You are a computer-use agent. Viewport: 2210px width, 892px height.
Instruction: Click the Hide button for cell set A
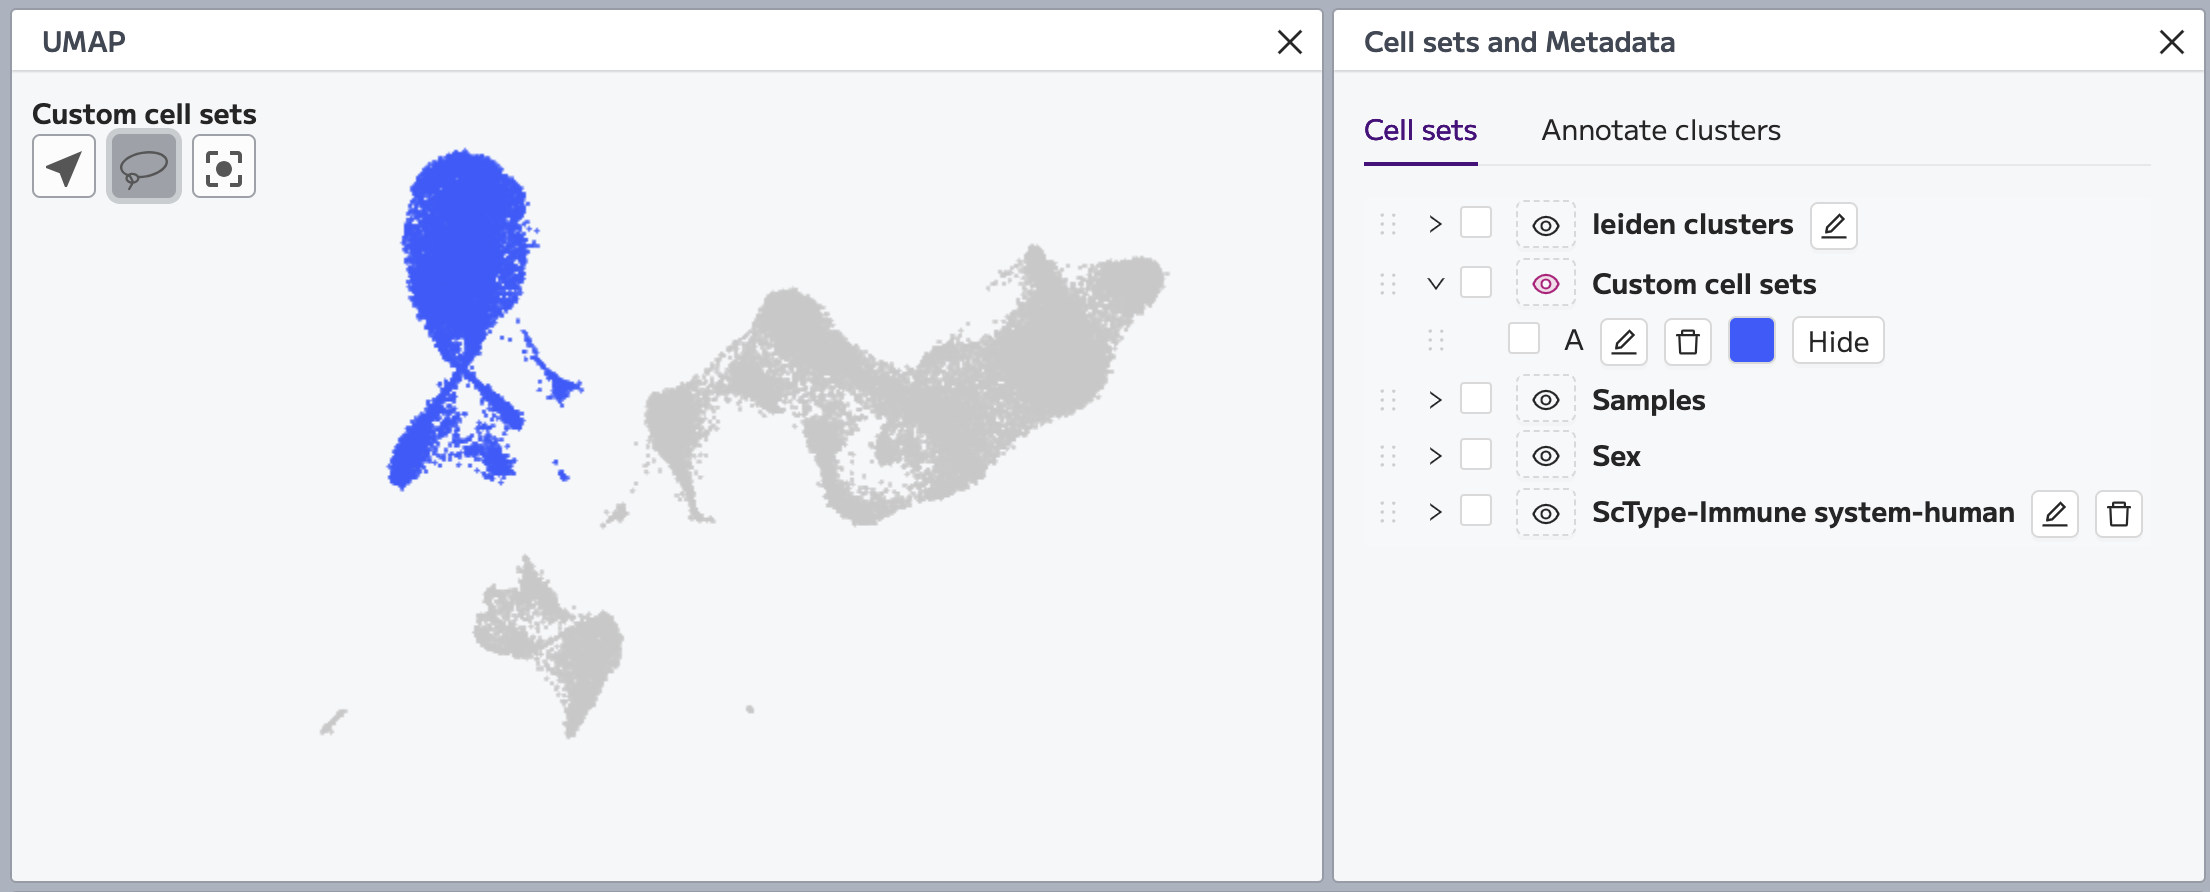click(x=1838, y=341)
